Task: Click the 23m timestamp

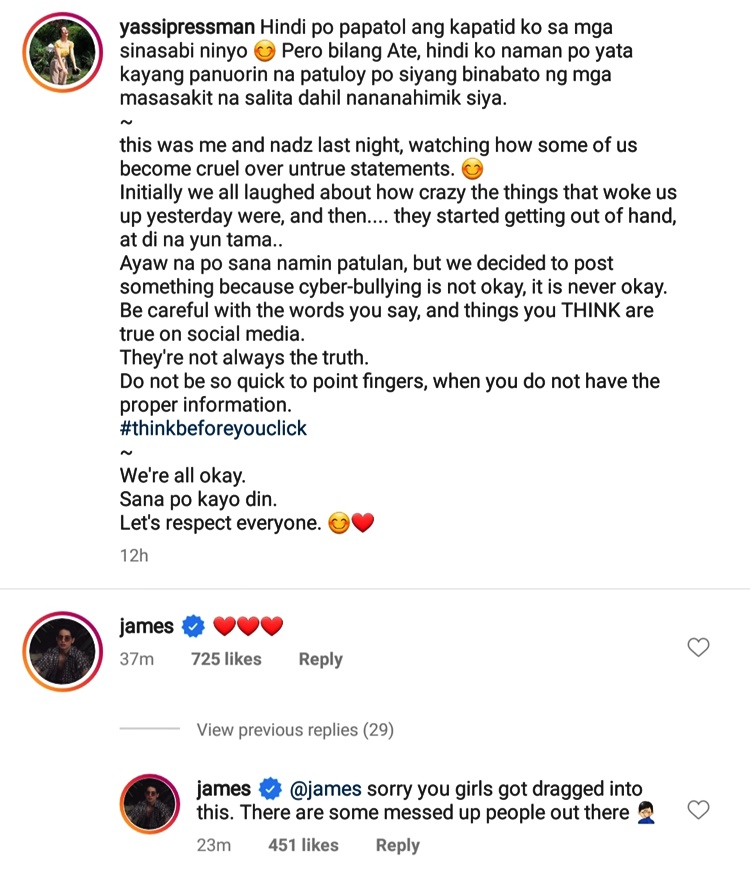Action: (214, 845)
